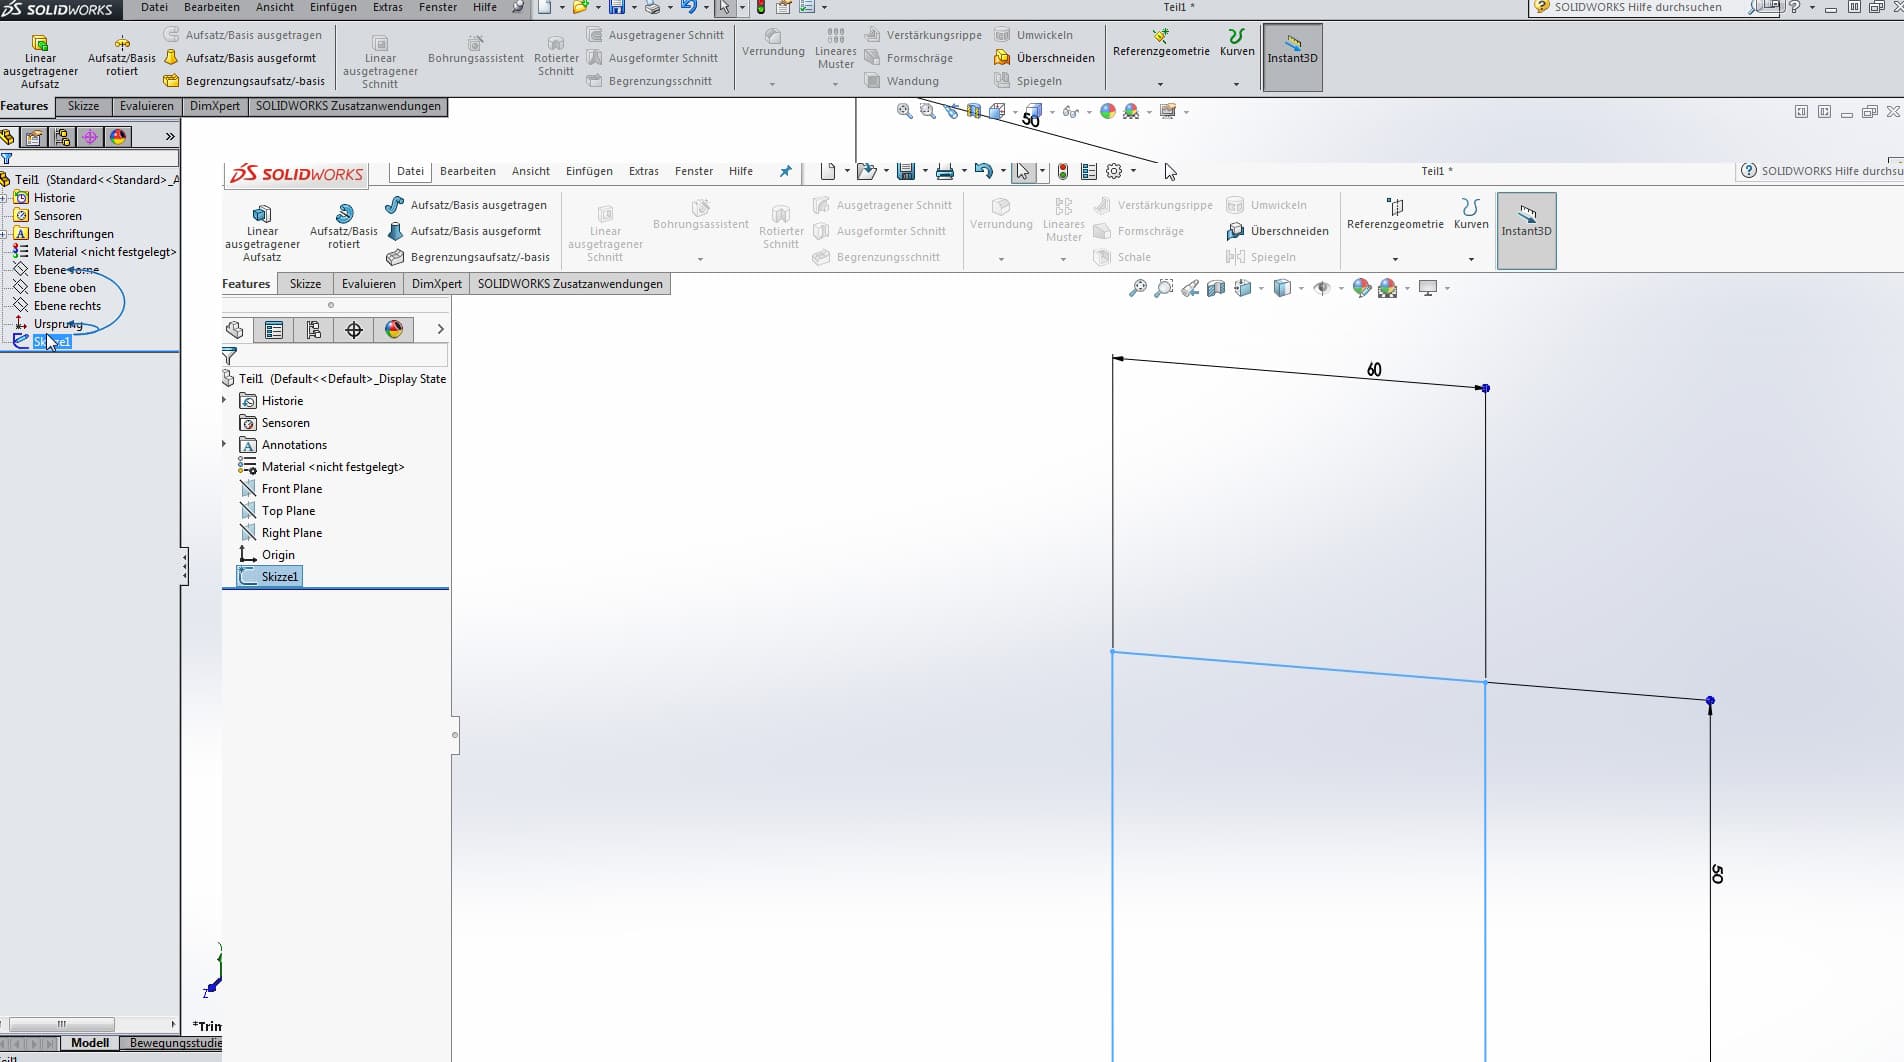Switch to DimXpert tab in background window
The height and width of the screenshot is (1062, 1904).
[x=215, y=106]
